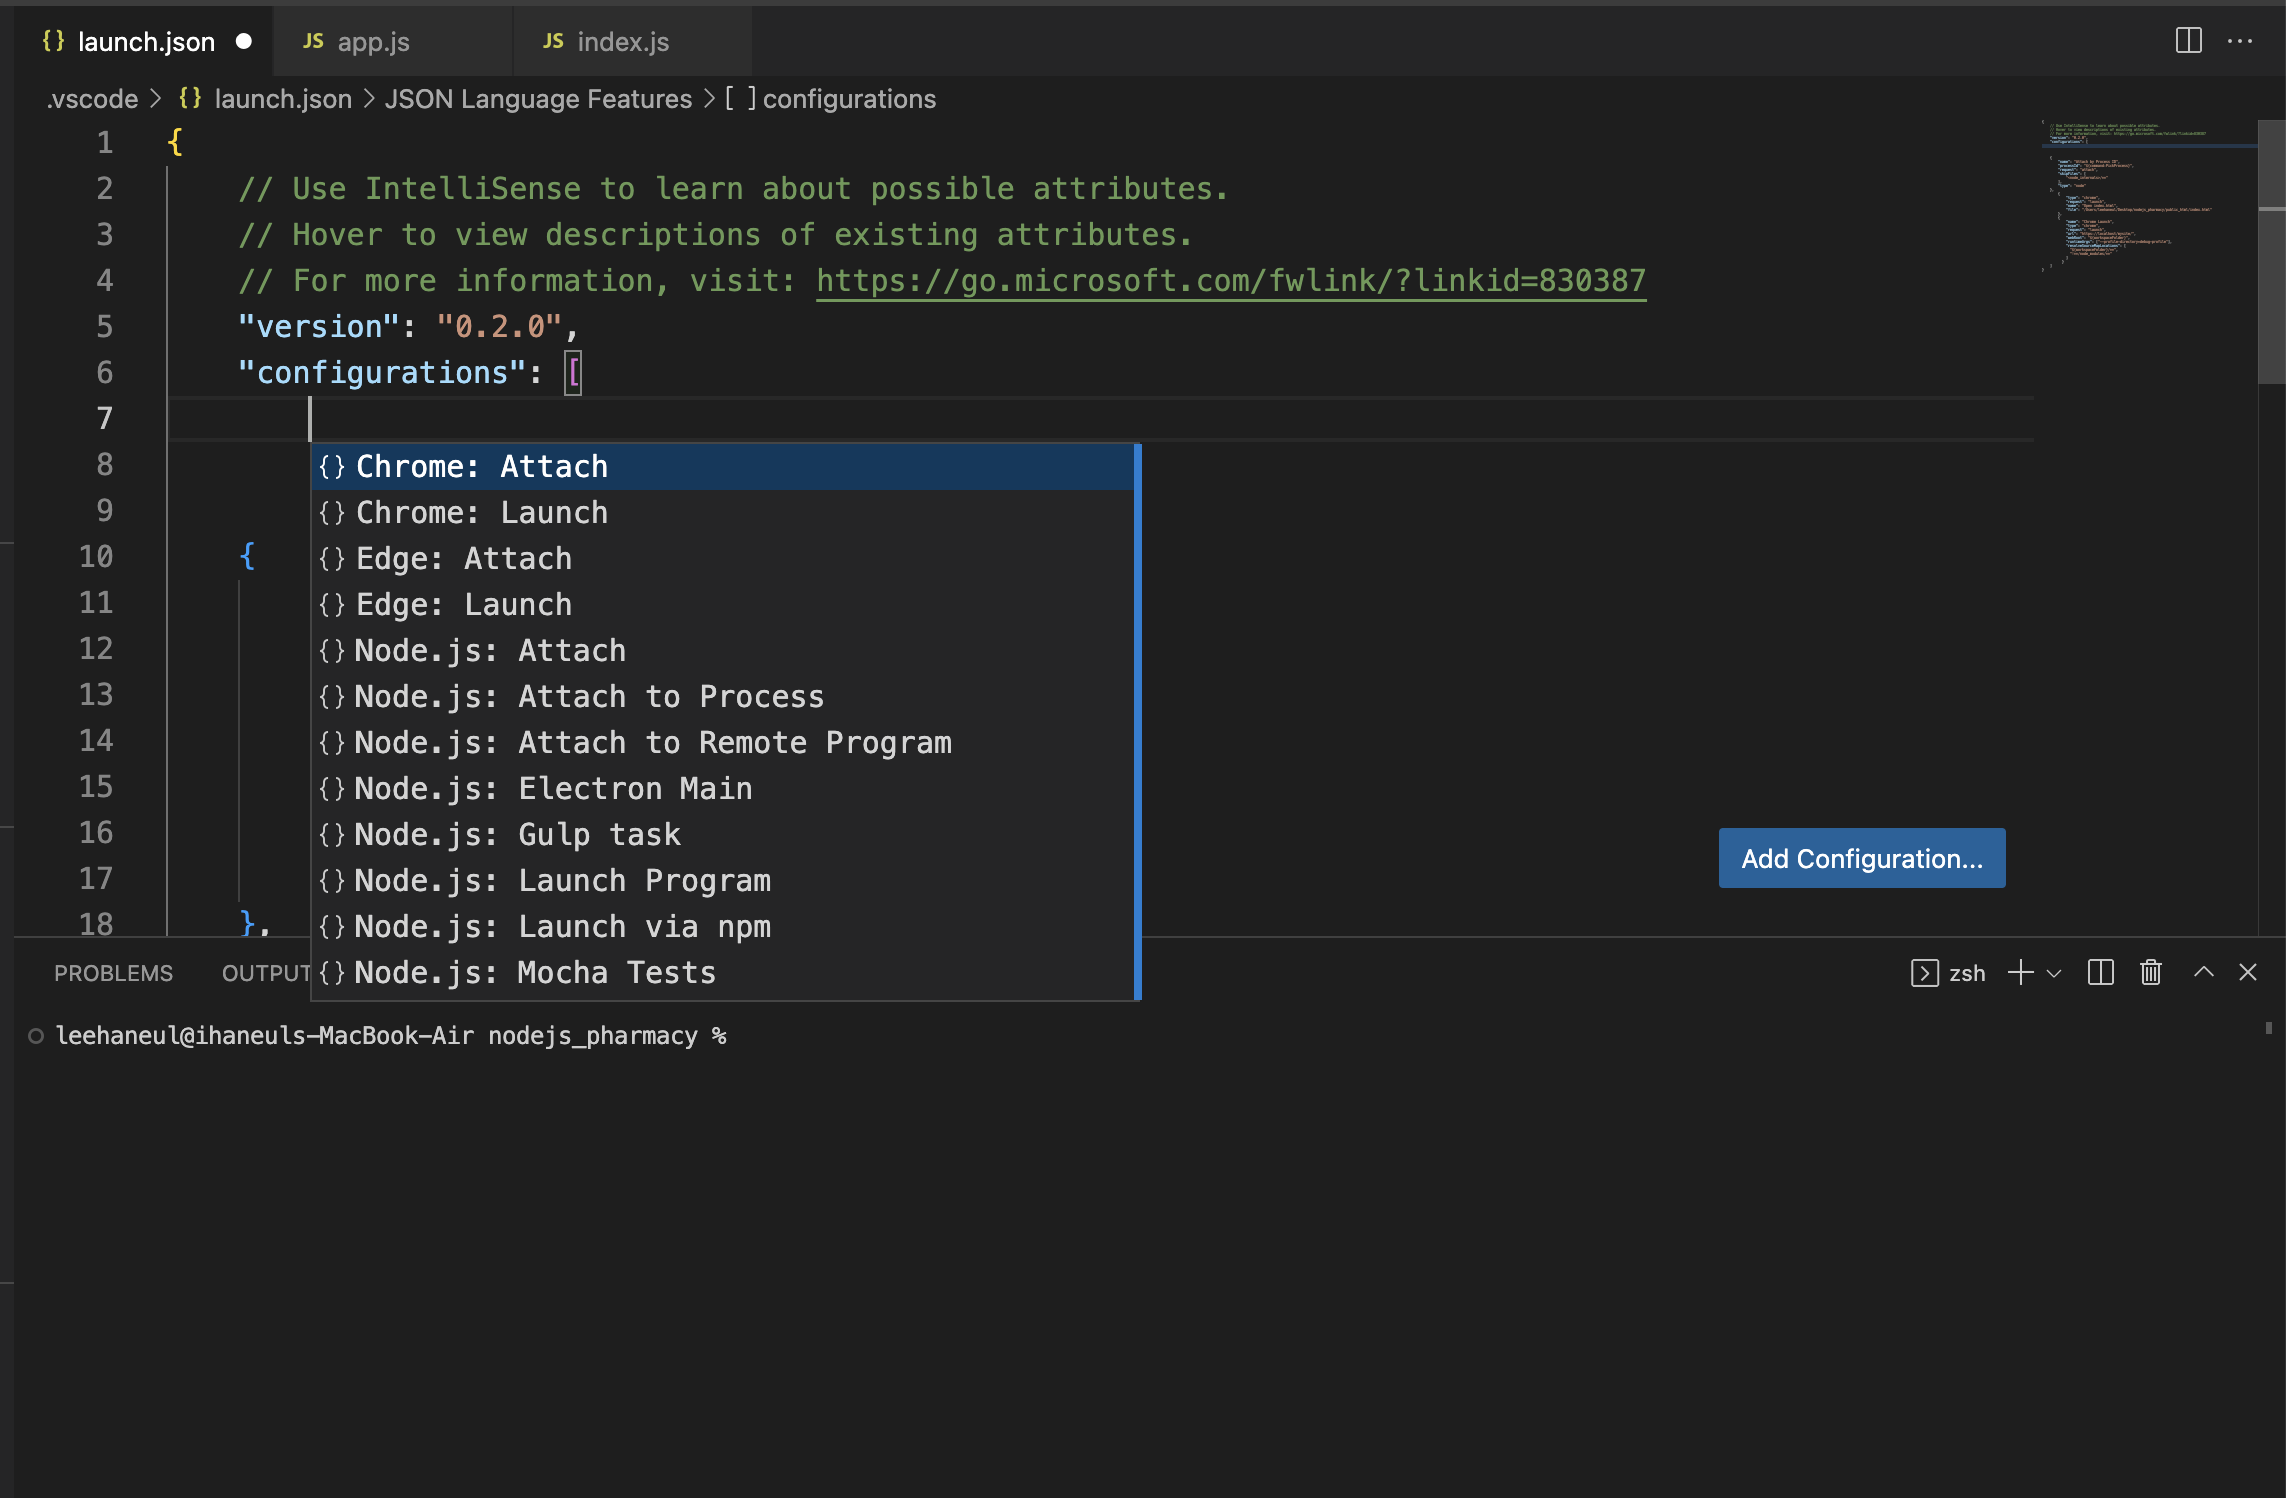Click the unsaved dot on launch.json tab
This screenshot has width=2286, height=1498.
coord(243,41)
